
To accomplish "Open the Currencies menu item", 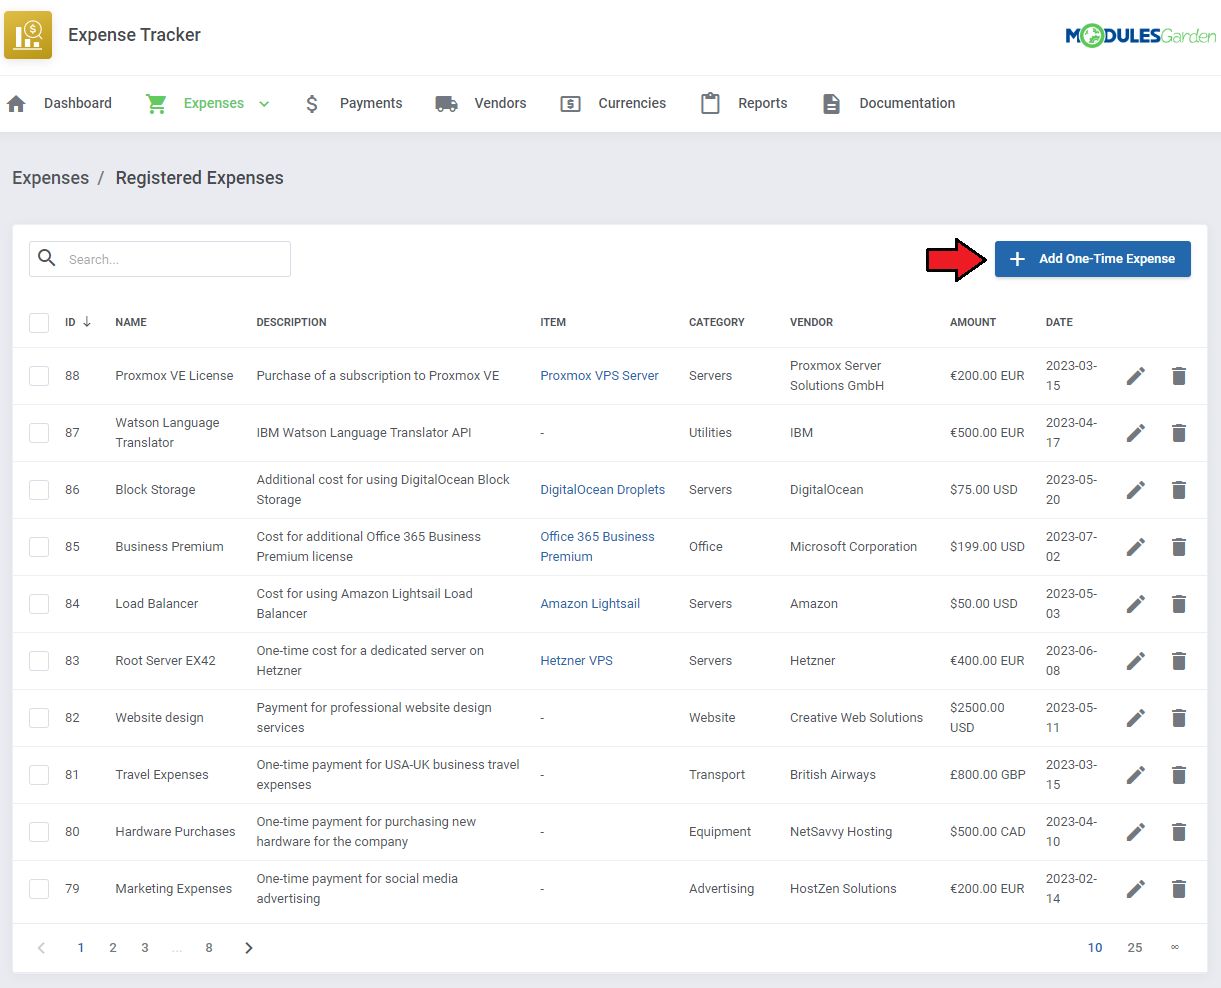I will 632,104.
